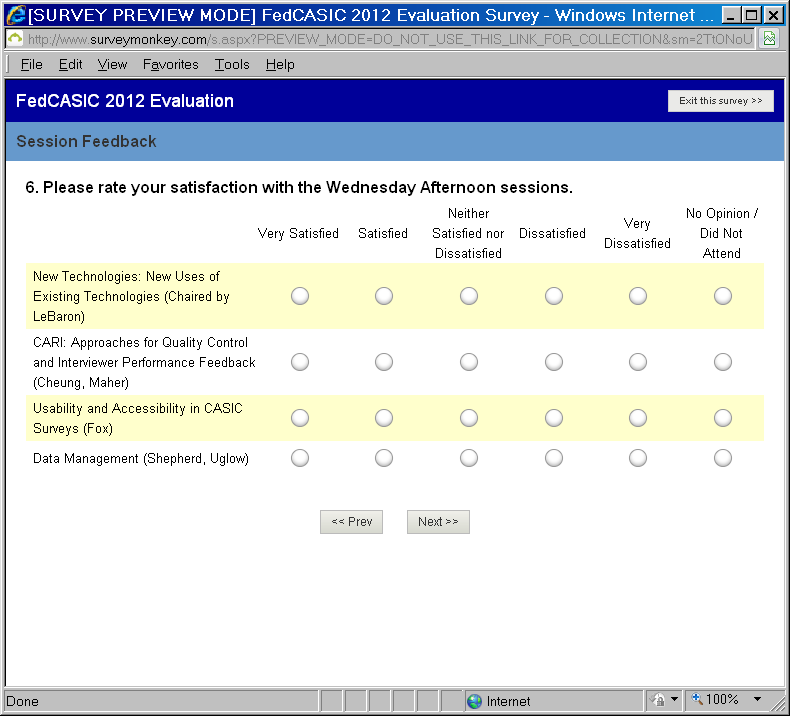
Task: Click the Internet Explorer logo in title bar
Action: [x=16, y=15]
